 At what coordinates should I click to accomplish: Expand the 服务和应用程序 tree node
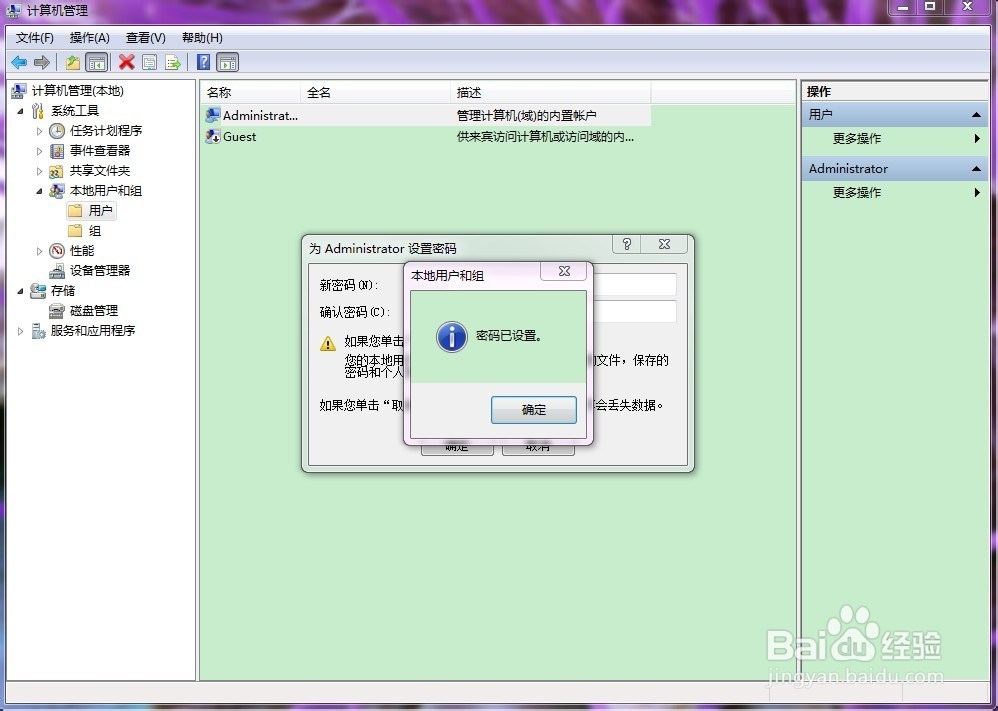(20, 331)
